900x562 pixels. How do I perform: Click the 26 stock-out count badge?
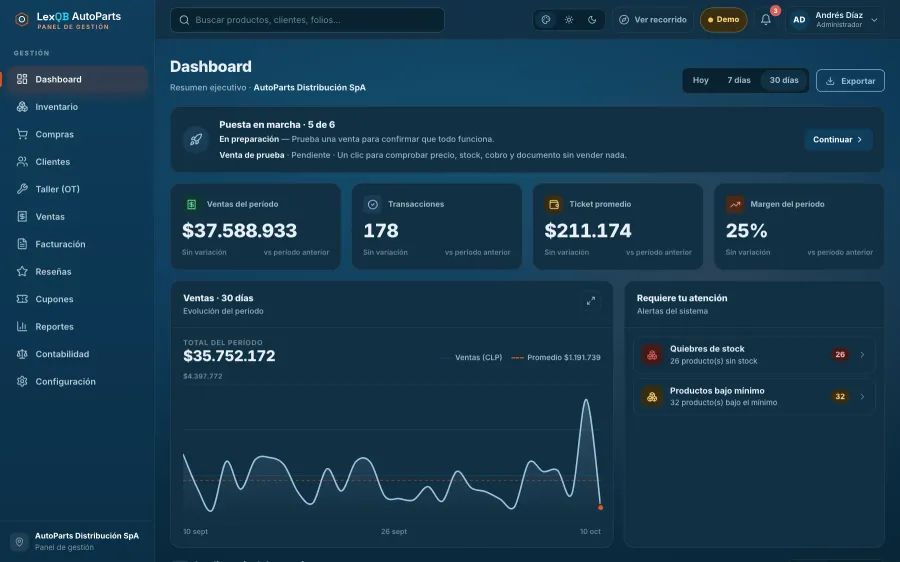[x=840, y=355]
